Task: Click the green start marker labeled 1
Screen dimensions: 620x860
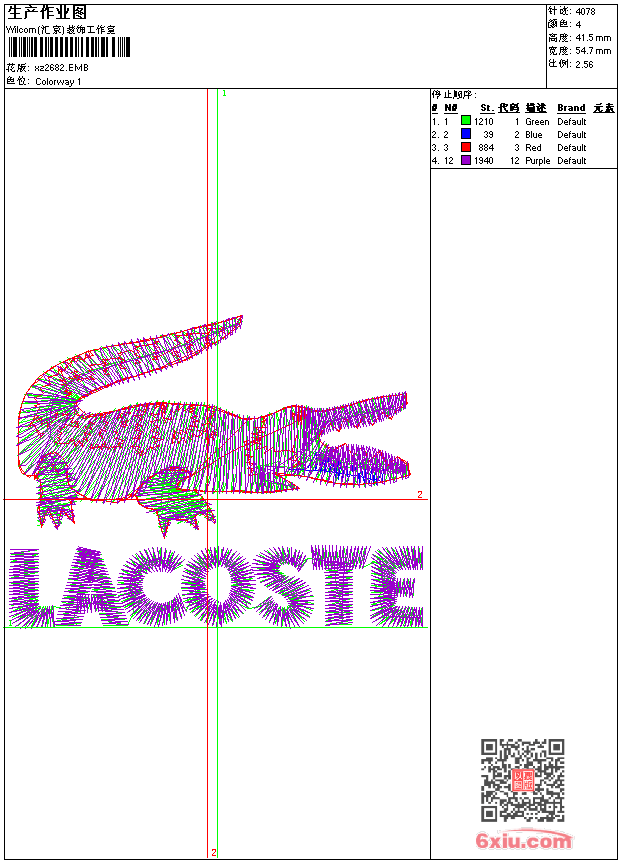Action: (224, 93)
